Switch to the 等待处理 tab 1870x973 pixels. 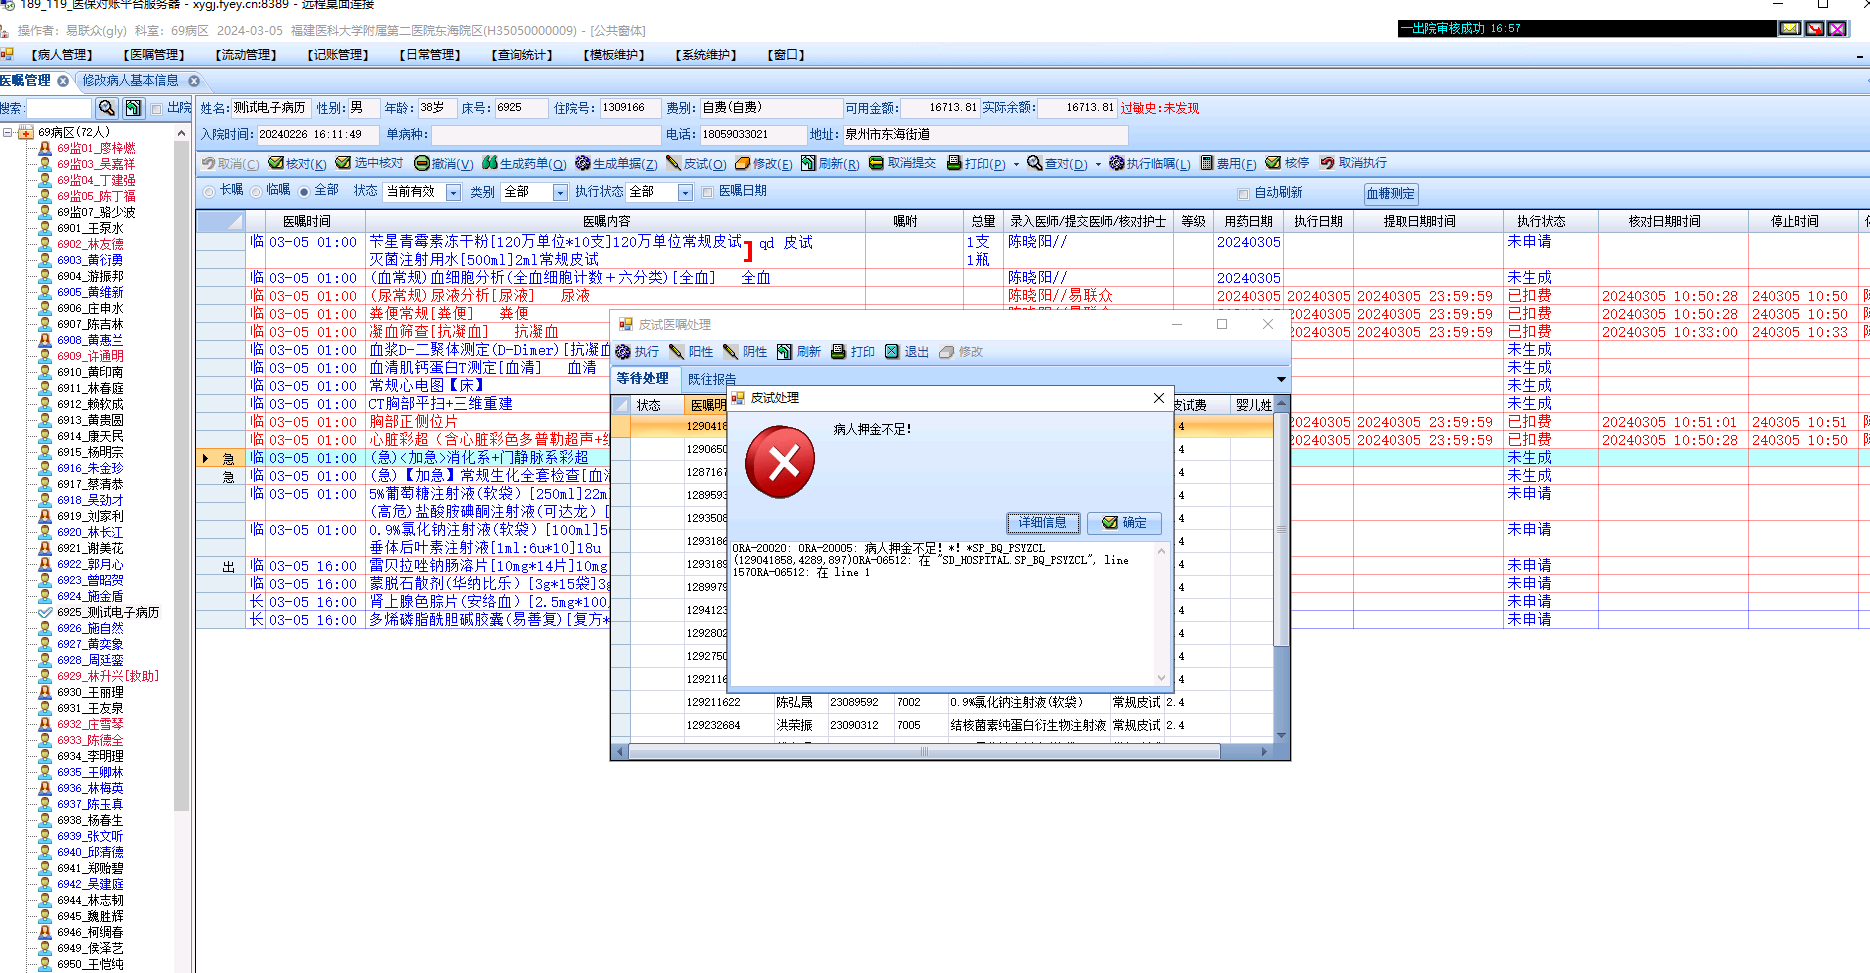click(x=642, y=379)
